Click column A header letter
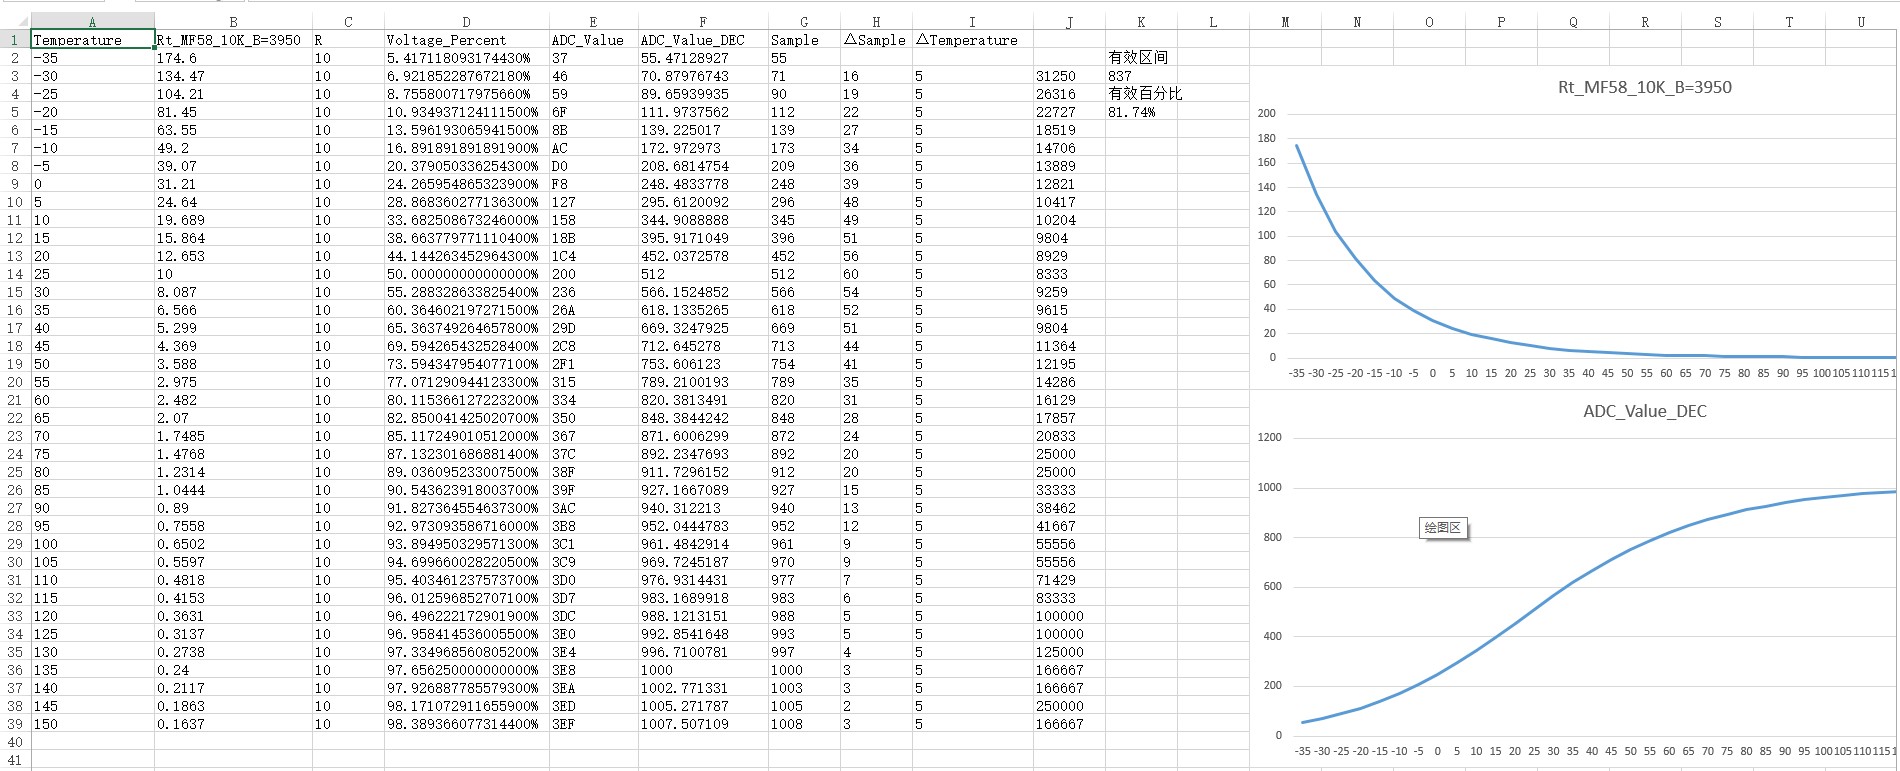Screen dimensions: 1900x771 [x=93, y=22]
